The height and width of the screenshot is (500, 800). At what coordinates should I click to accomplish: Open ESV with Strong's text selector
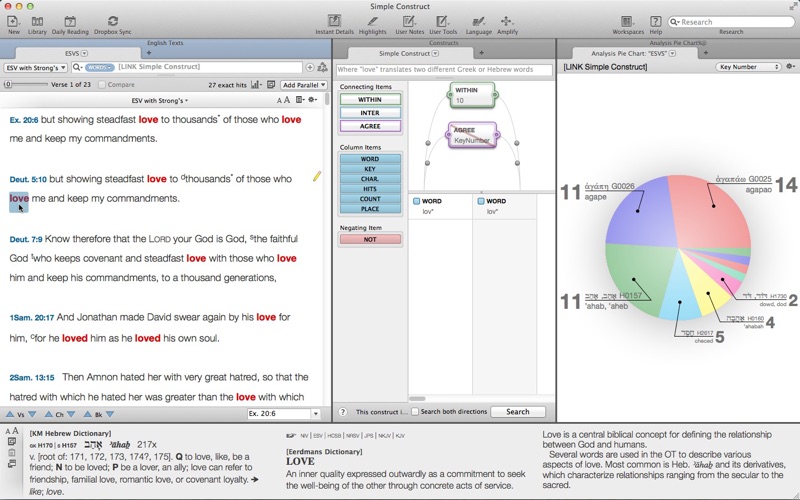click(x=36, y=67)
